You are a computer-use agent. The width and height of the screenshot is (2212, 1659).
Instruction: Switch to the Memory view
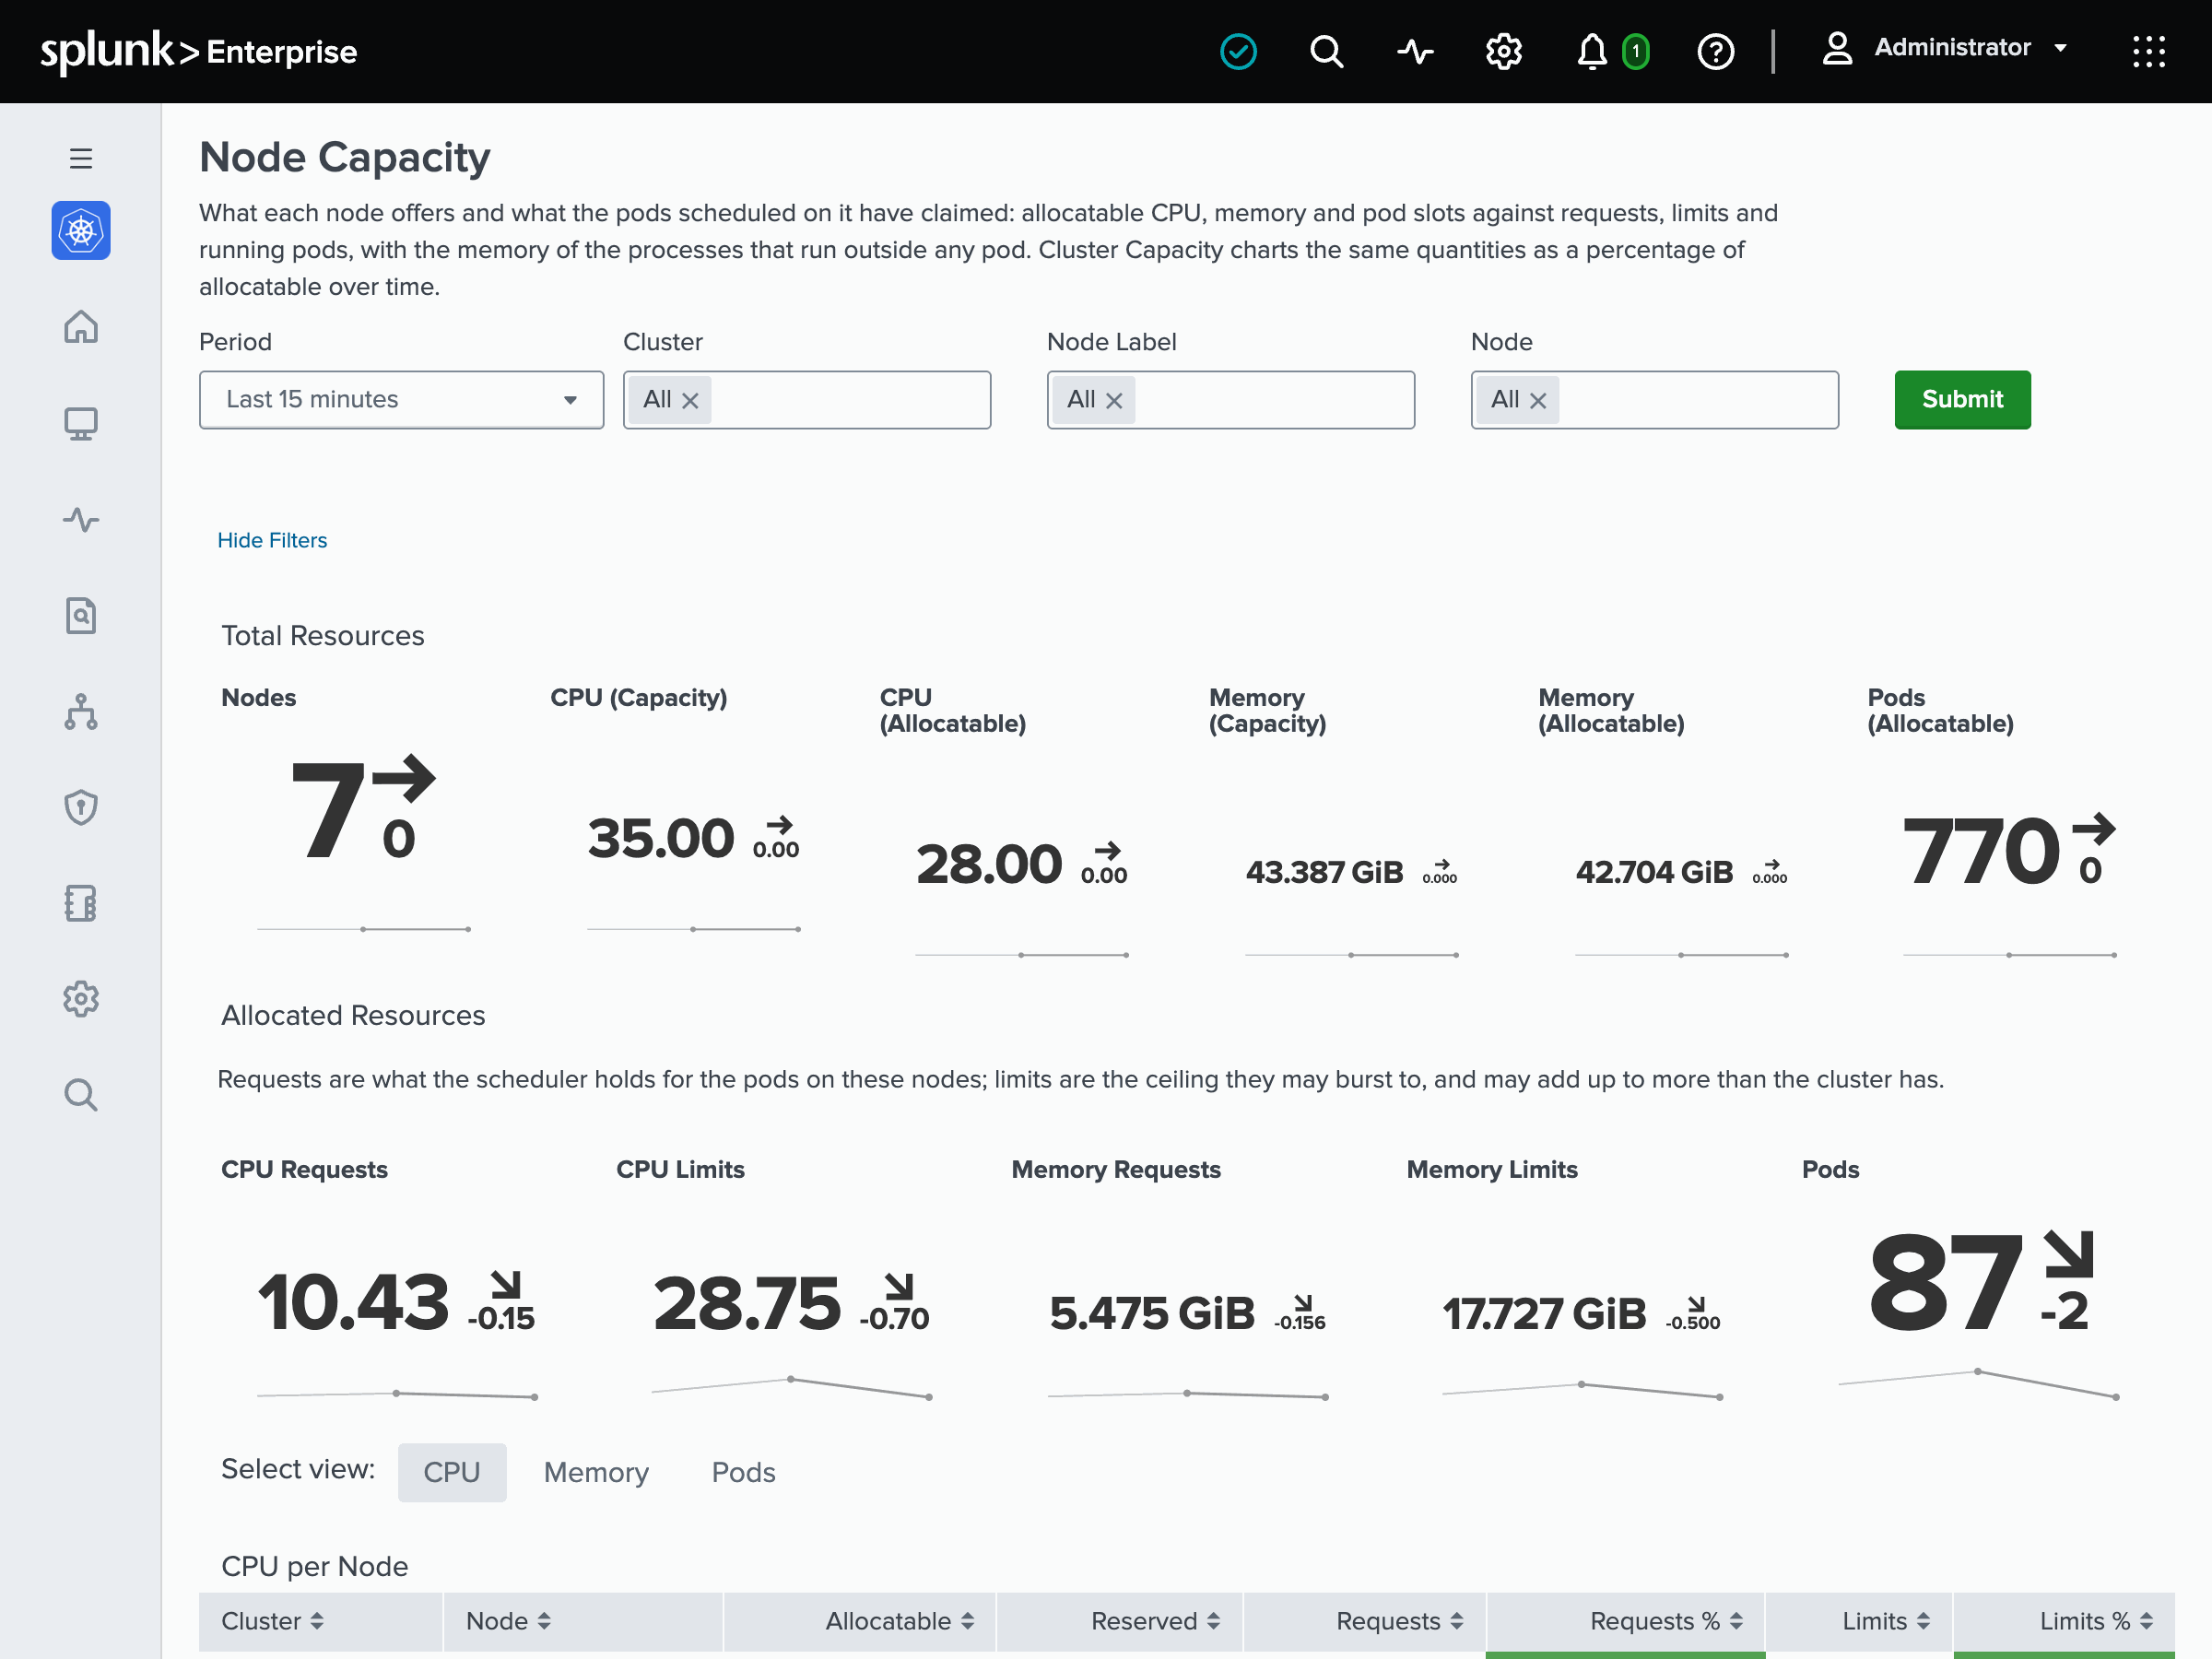(596, 1472)
